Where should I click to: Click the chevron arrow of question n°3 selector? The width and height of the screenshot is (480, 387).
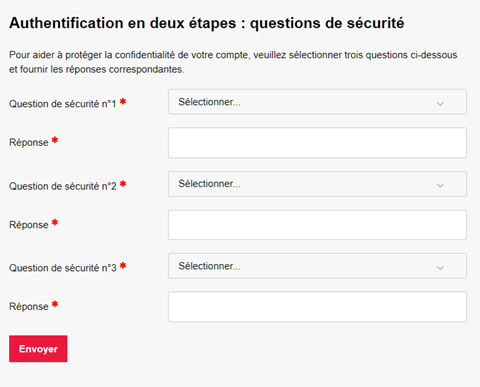(x=440, y=268)
